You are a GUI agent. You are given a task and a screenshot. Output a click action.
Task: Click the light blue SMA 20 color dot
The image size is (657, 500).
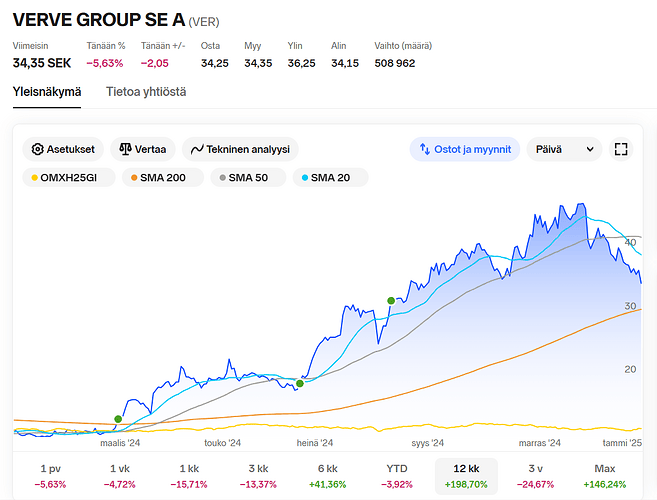[x=305, y=178]
